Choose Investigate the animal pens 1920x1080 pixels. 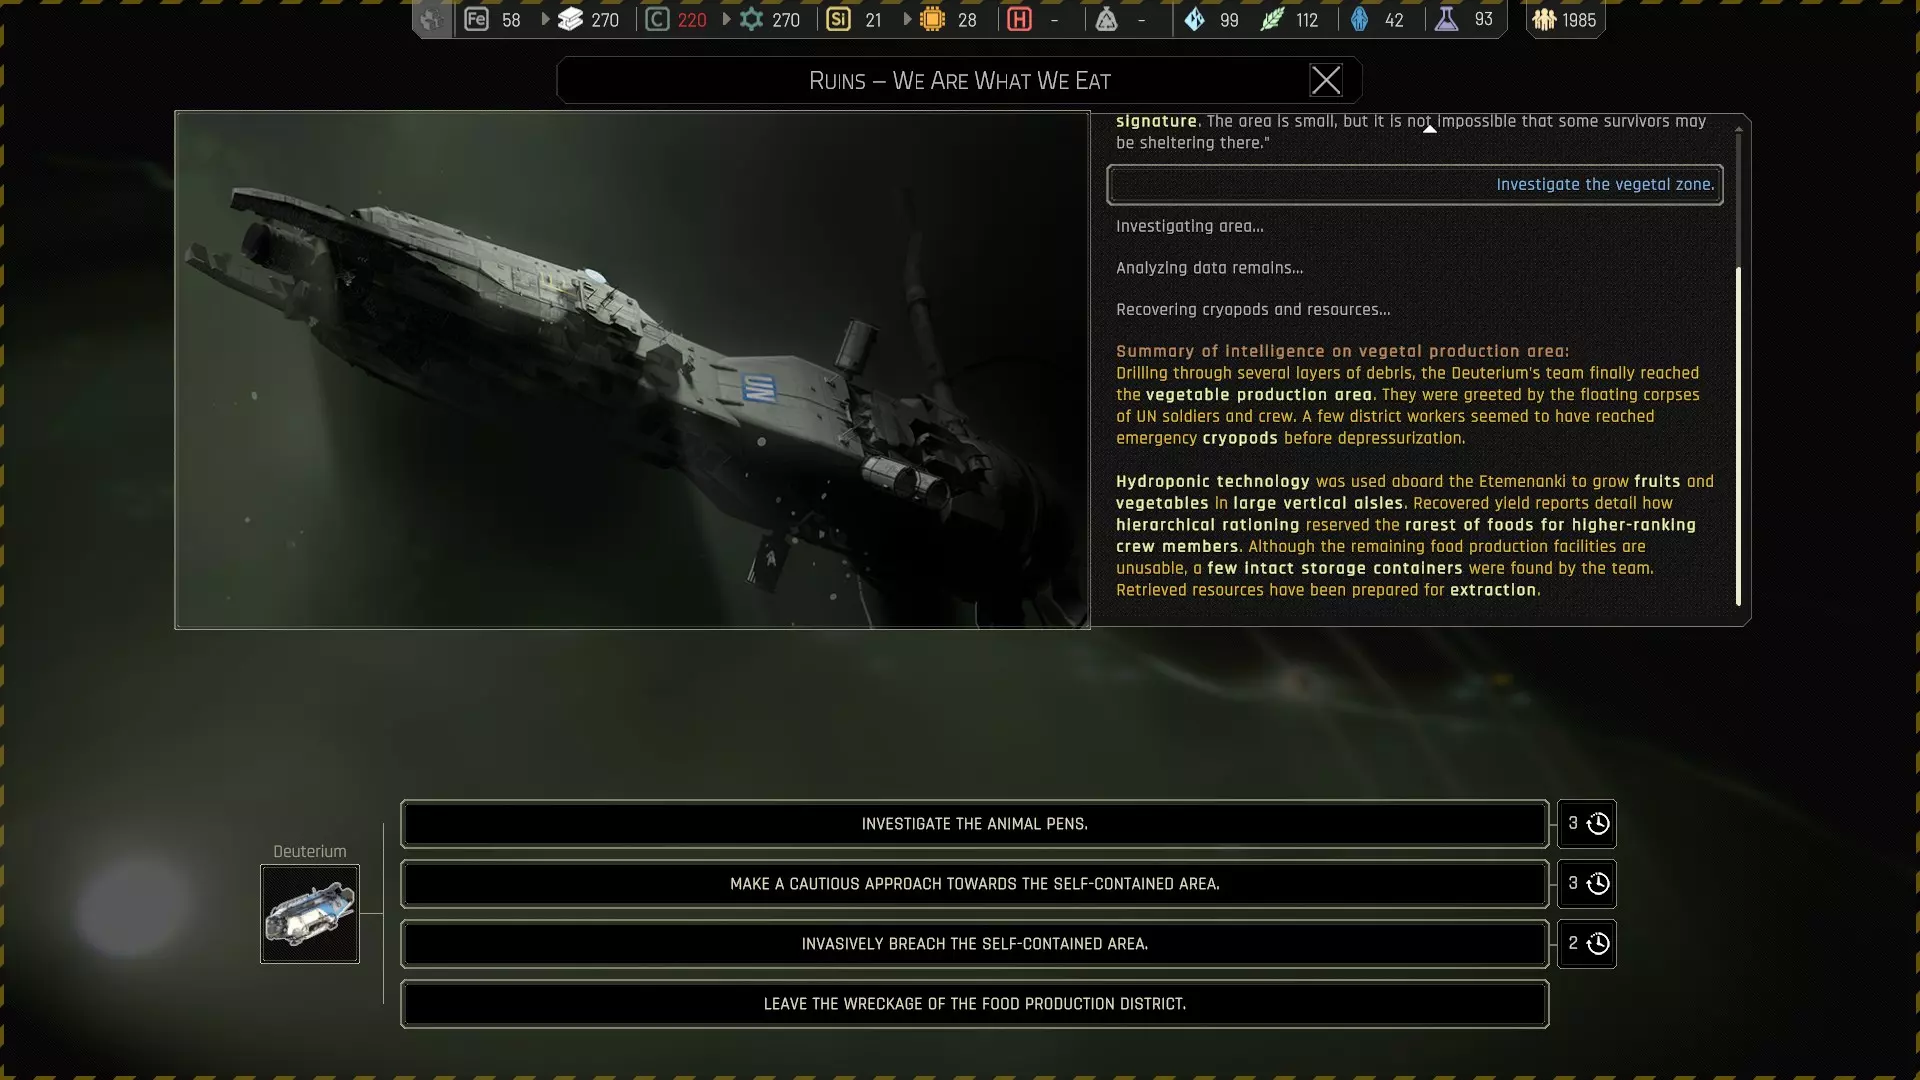[974, 824]
